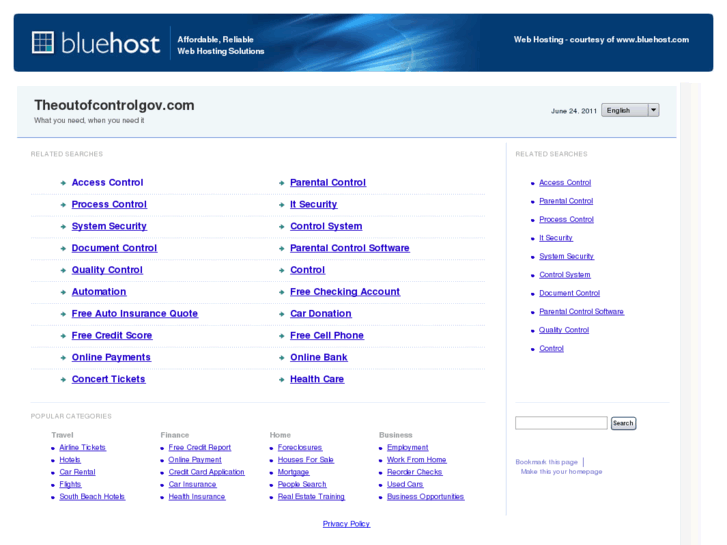Click the 'June 24, 2011' date text
This screenshot has height=545, width=727.
(574, 111)
